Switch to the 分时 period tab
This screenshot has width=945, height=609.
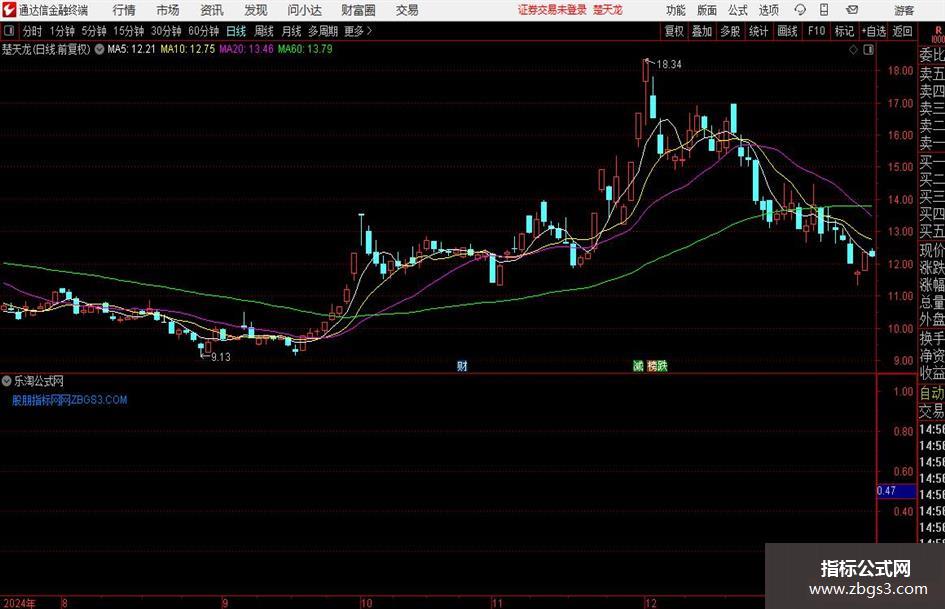(x=33, y=31)
